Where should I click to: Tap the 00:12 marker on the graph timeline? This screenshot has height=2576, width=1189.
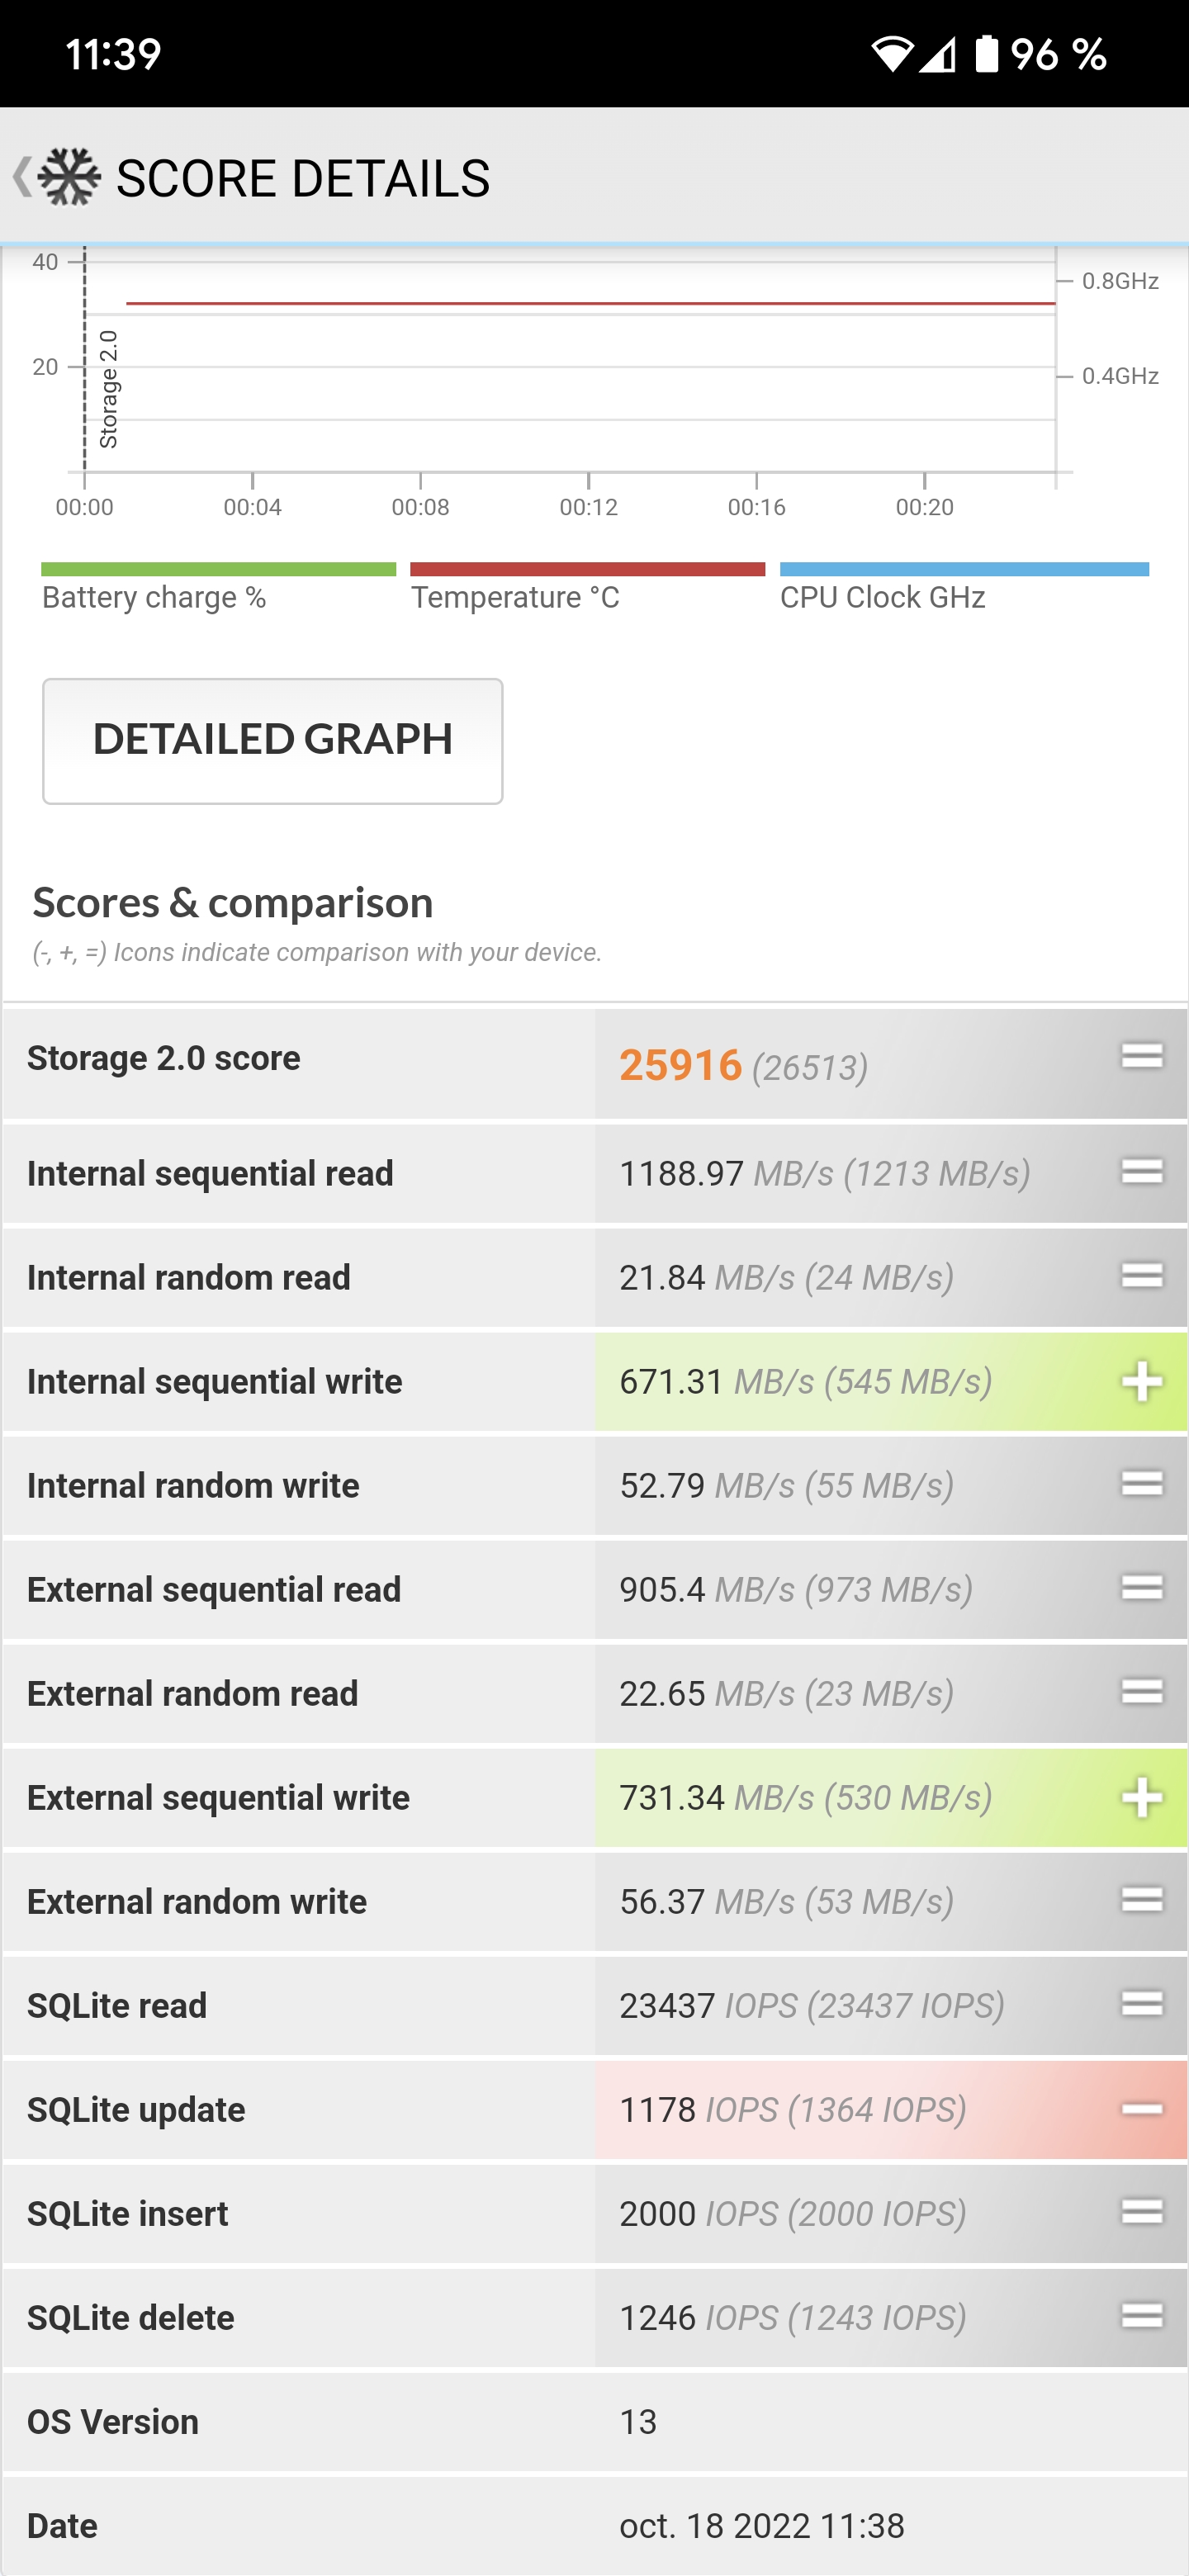588,507
